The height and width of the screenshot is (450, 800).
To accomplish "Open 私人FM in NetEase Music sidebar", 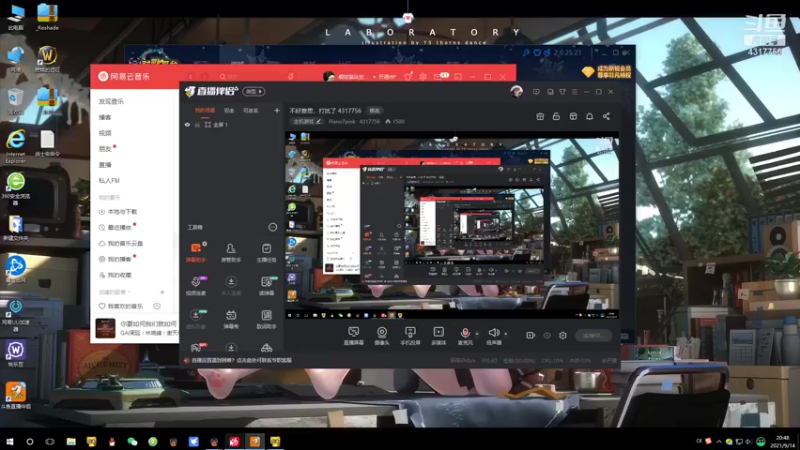I will tap(109, 181).
